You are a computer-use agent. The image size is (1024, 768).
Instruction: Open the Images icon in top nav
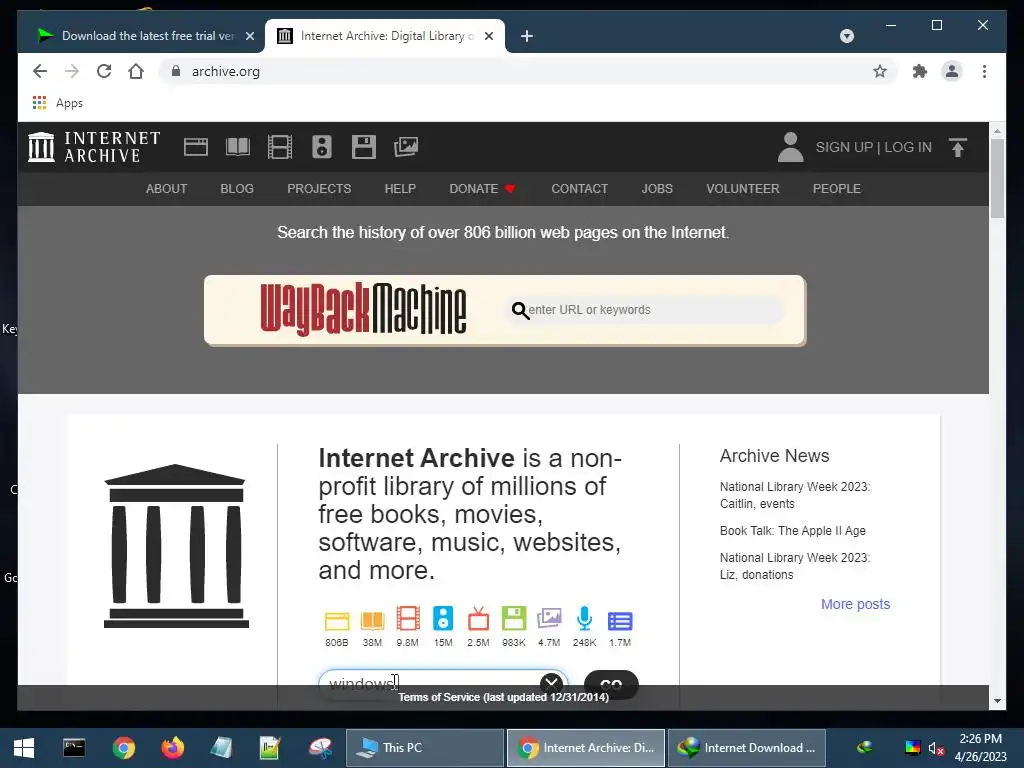pyautogui.click(x=406, y=147)
